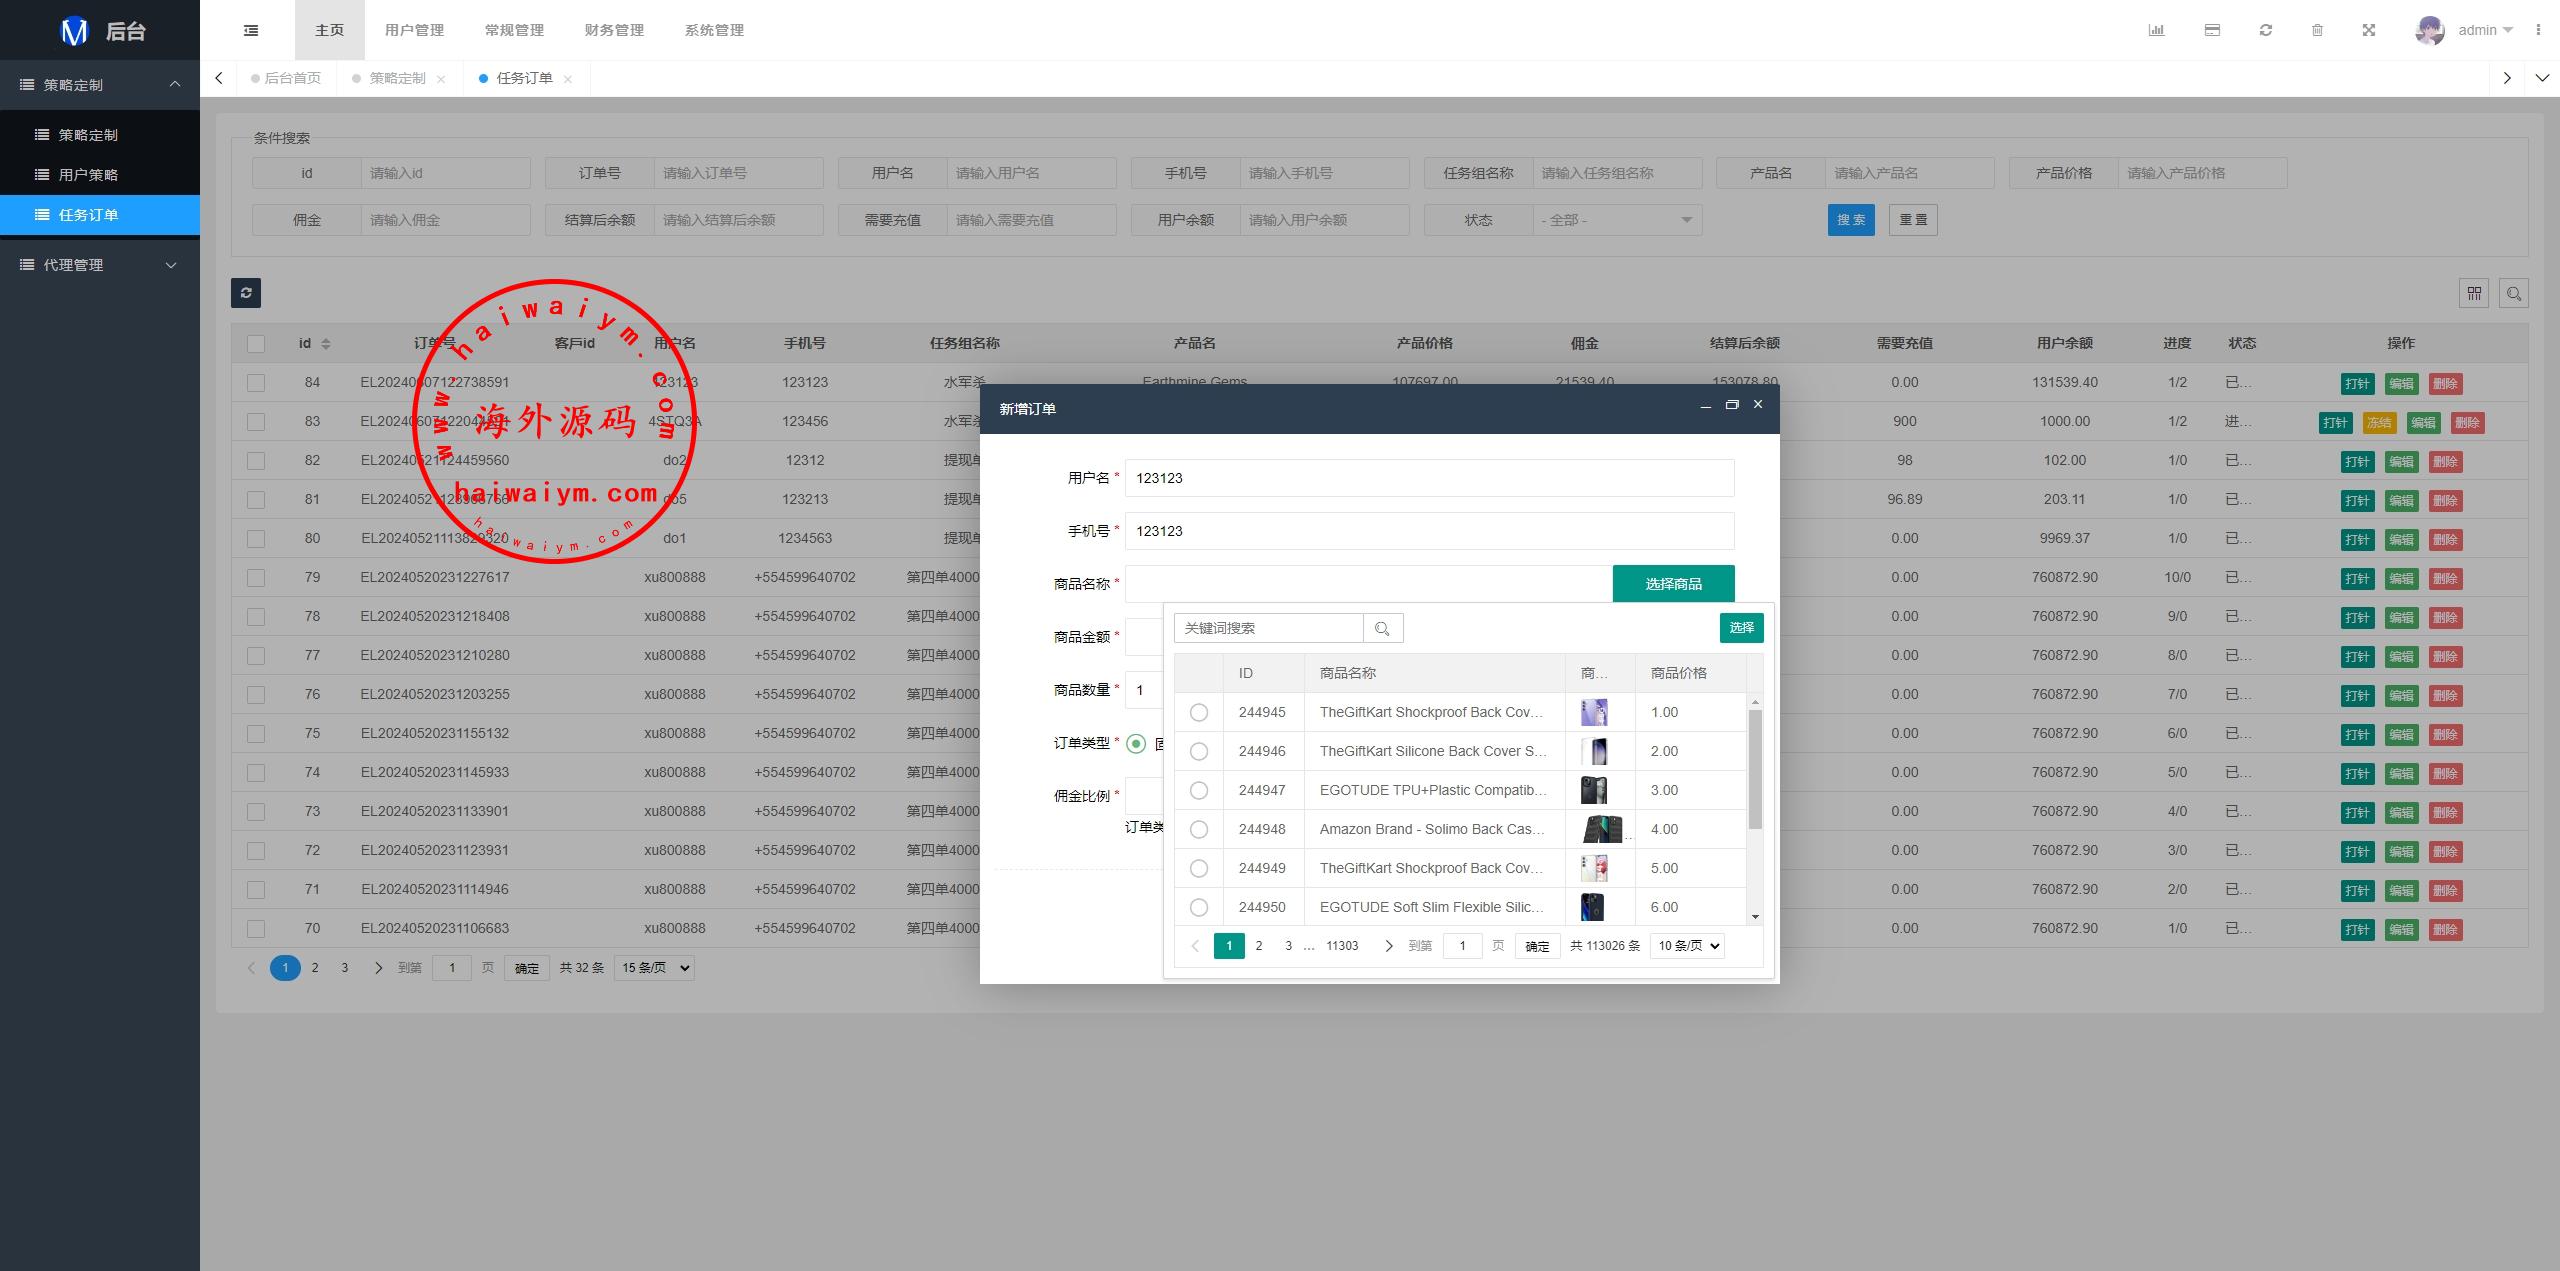Click the blue 搜索 search button
2560x1271 pixels.
(1850, 220)
